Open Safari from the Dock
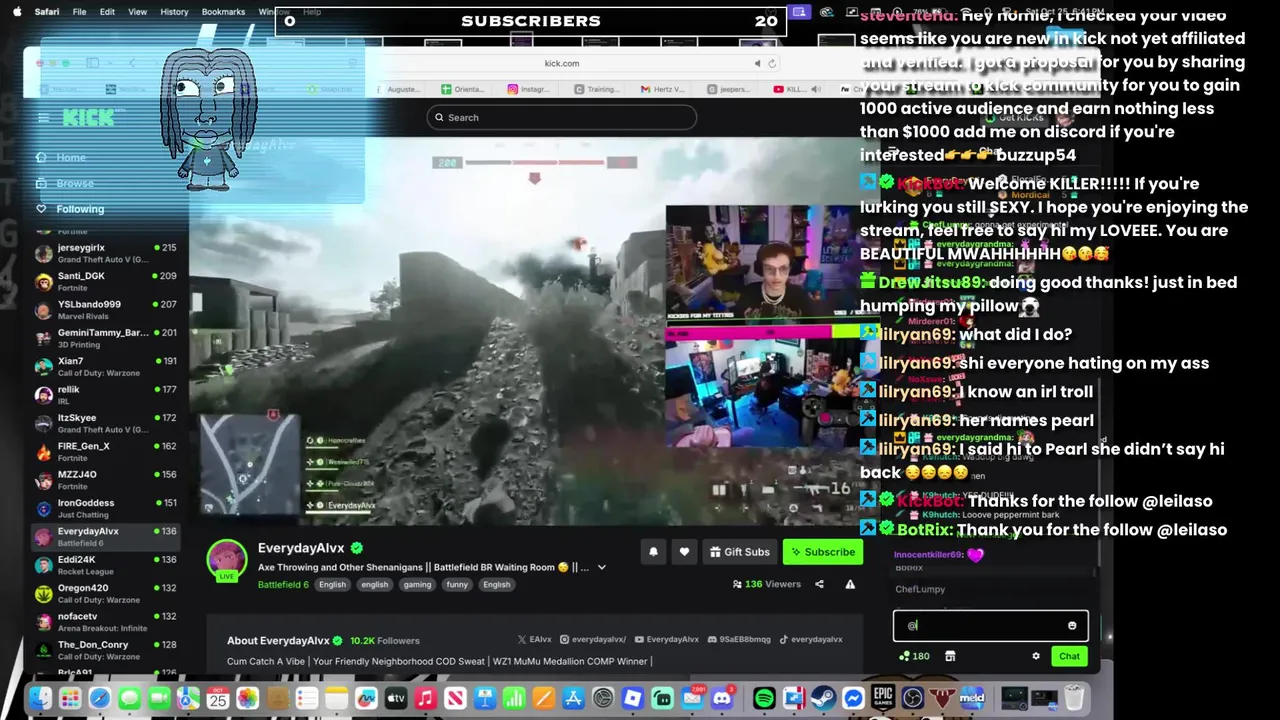 coord(100,698)
